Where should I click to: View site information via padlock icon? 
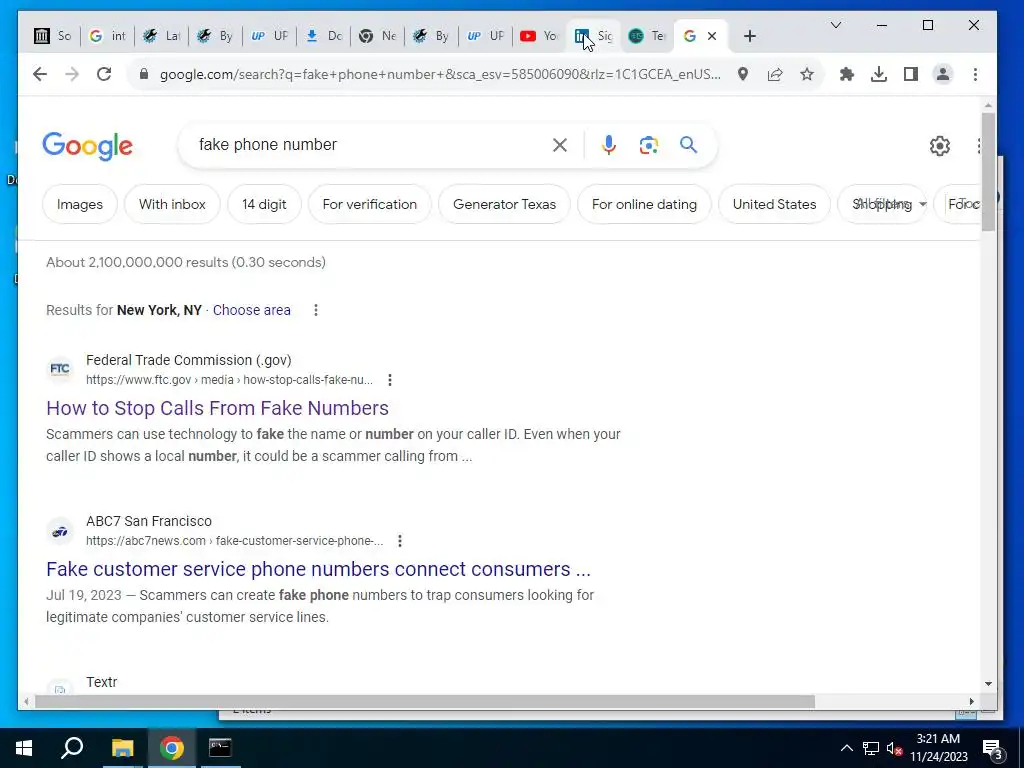tap(144, 74)
